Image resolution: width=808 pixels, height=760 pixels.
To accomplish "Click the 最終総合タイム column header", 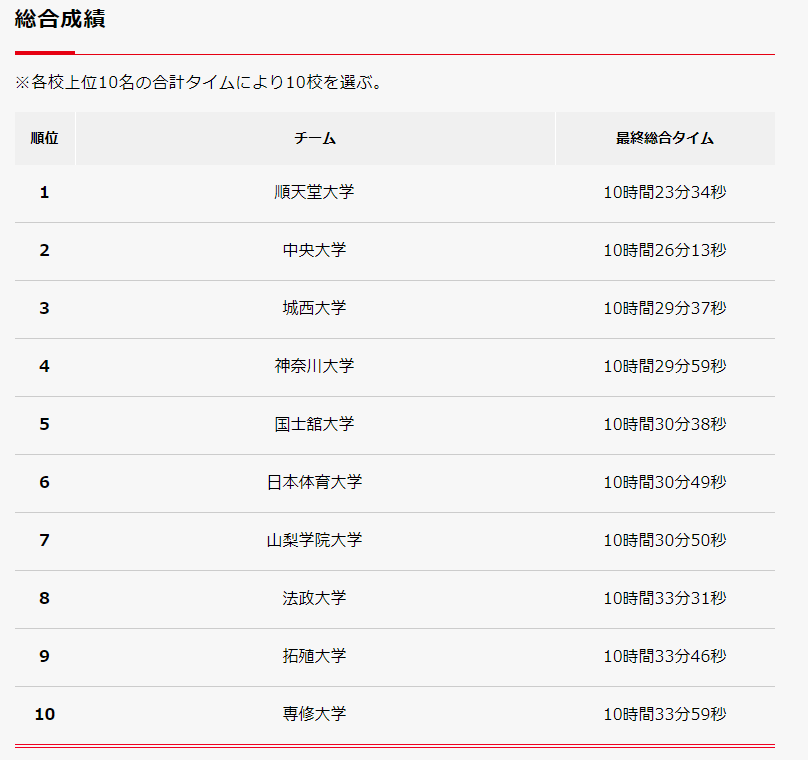I will point(665,138).
